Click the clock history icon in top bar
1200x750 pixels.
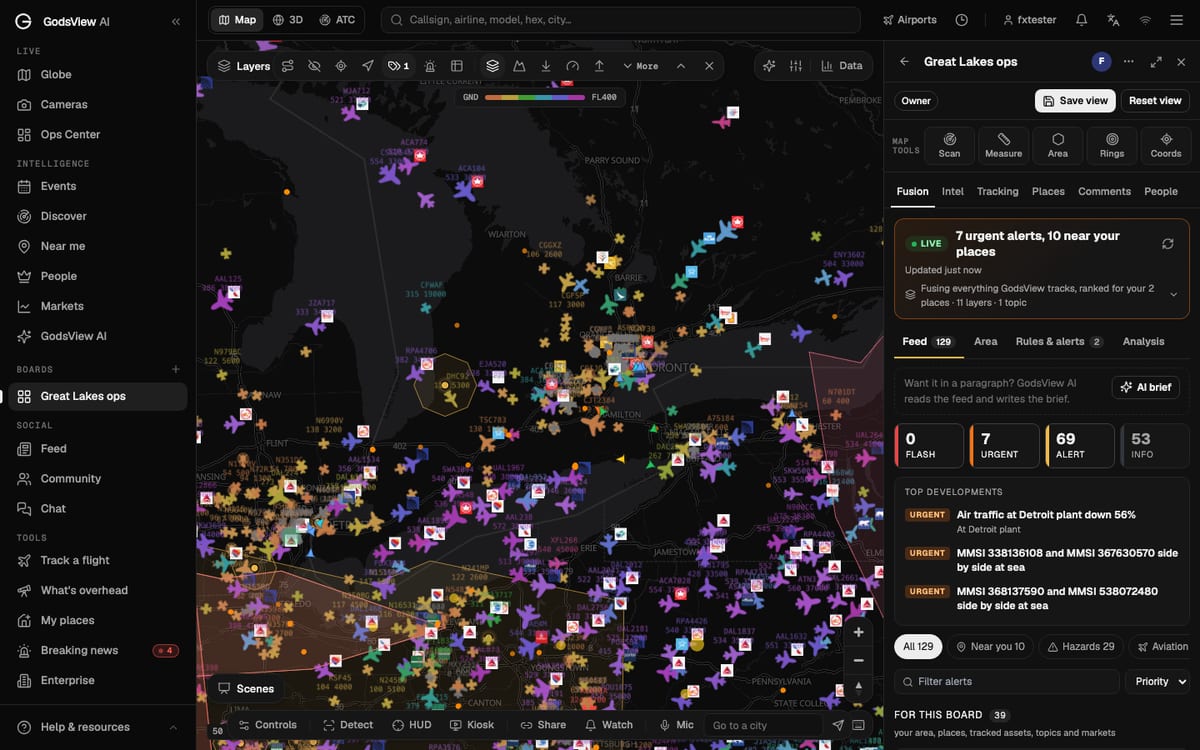(961, 20)
